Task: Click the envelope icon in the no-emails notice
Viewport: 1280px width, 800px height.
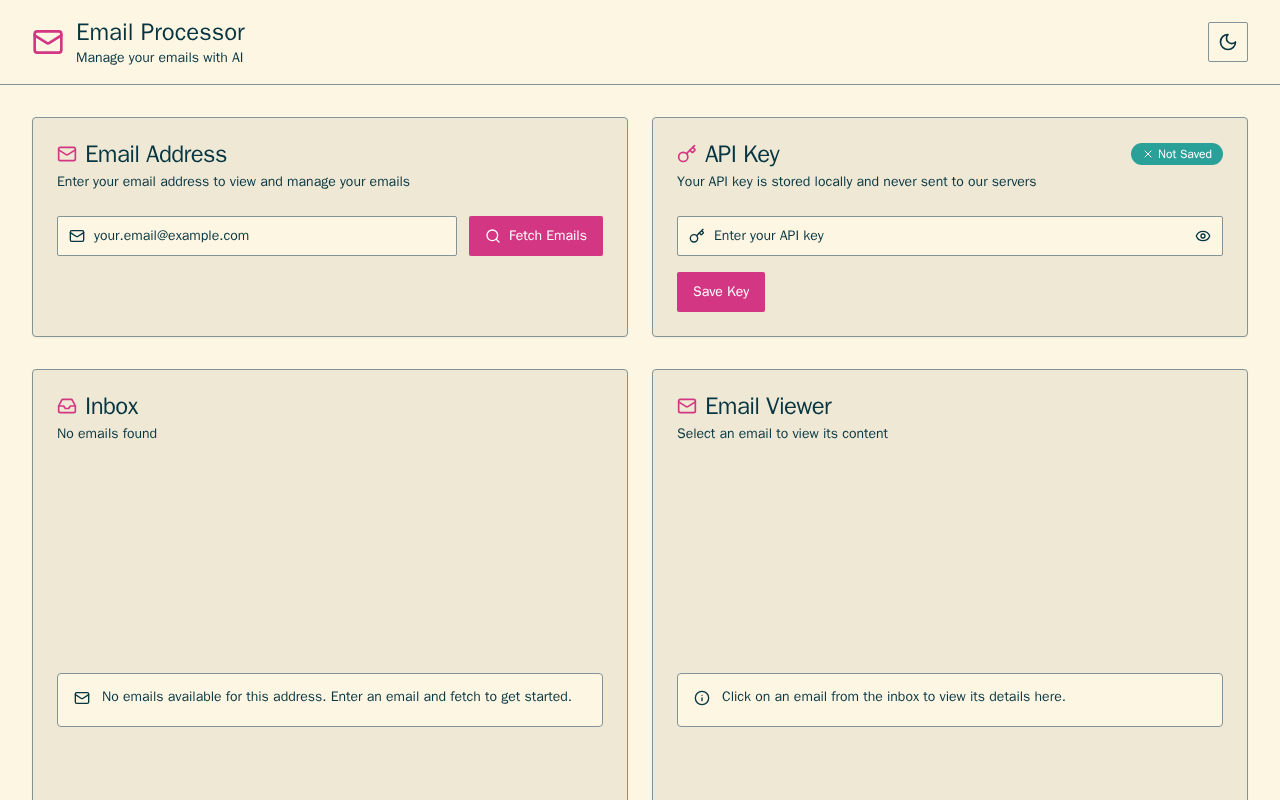Action: pos(82,698)
